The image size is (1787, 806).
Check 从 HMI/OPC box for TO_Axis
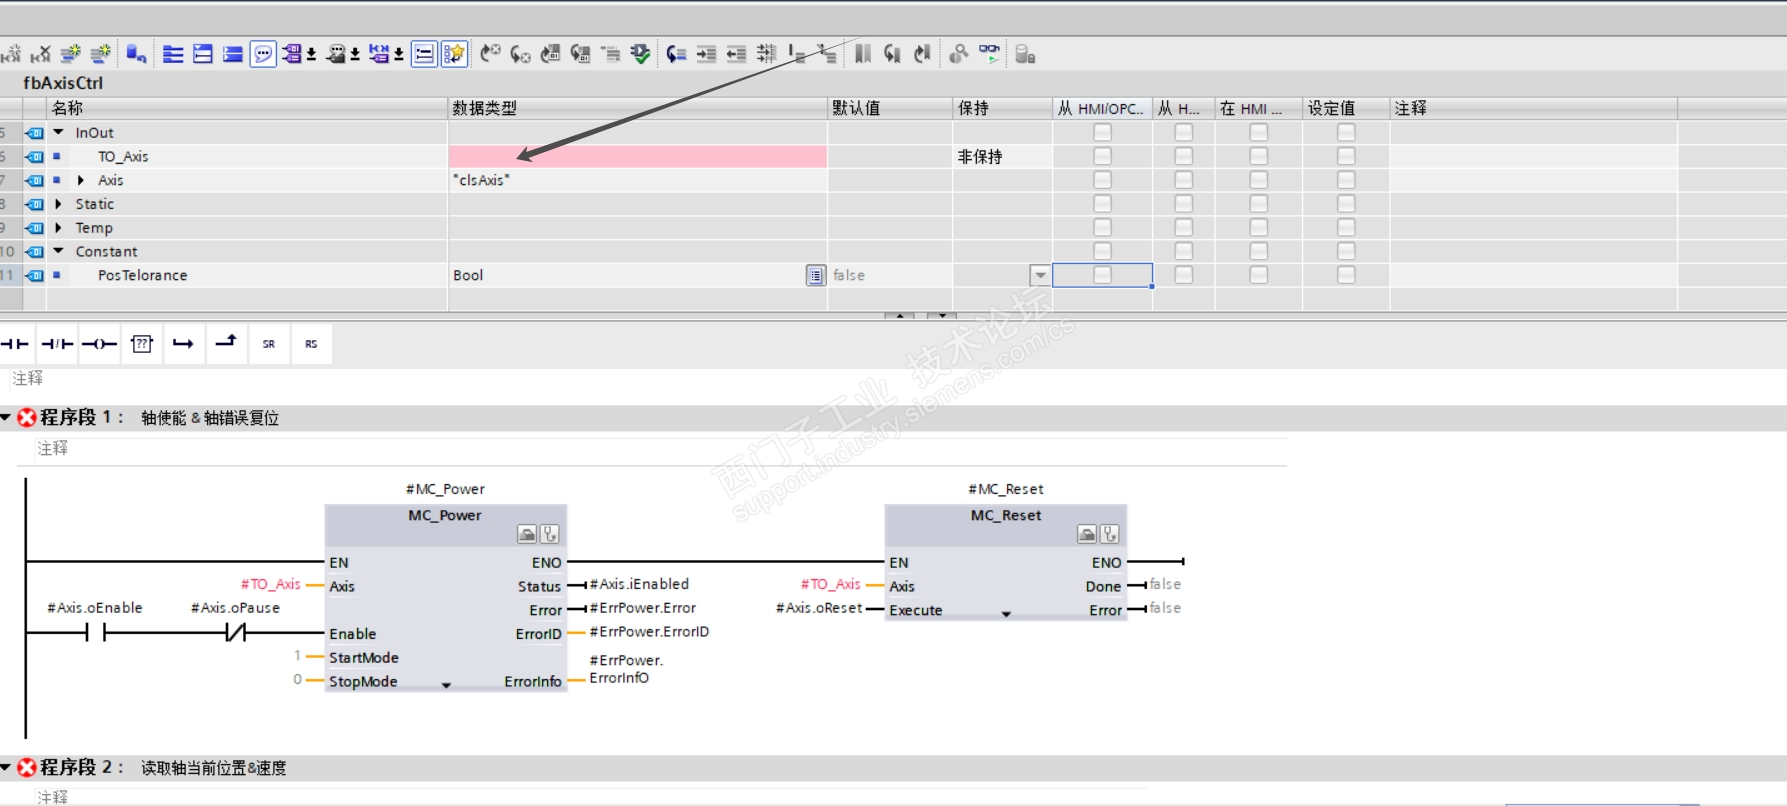pos(1102,156)
